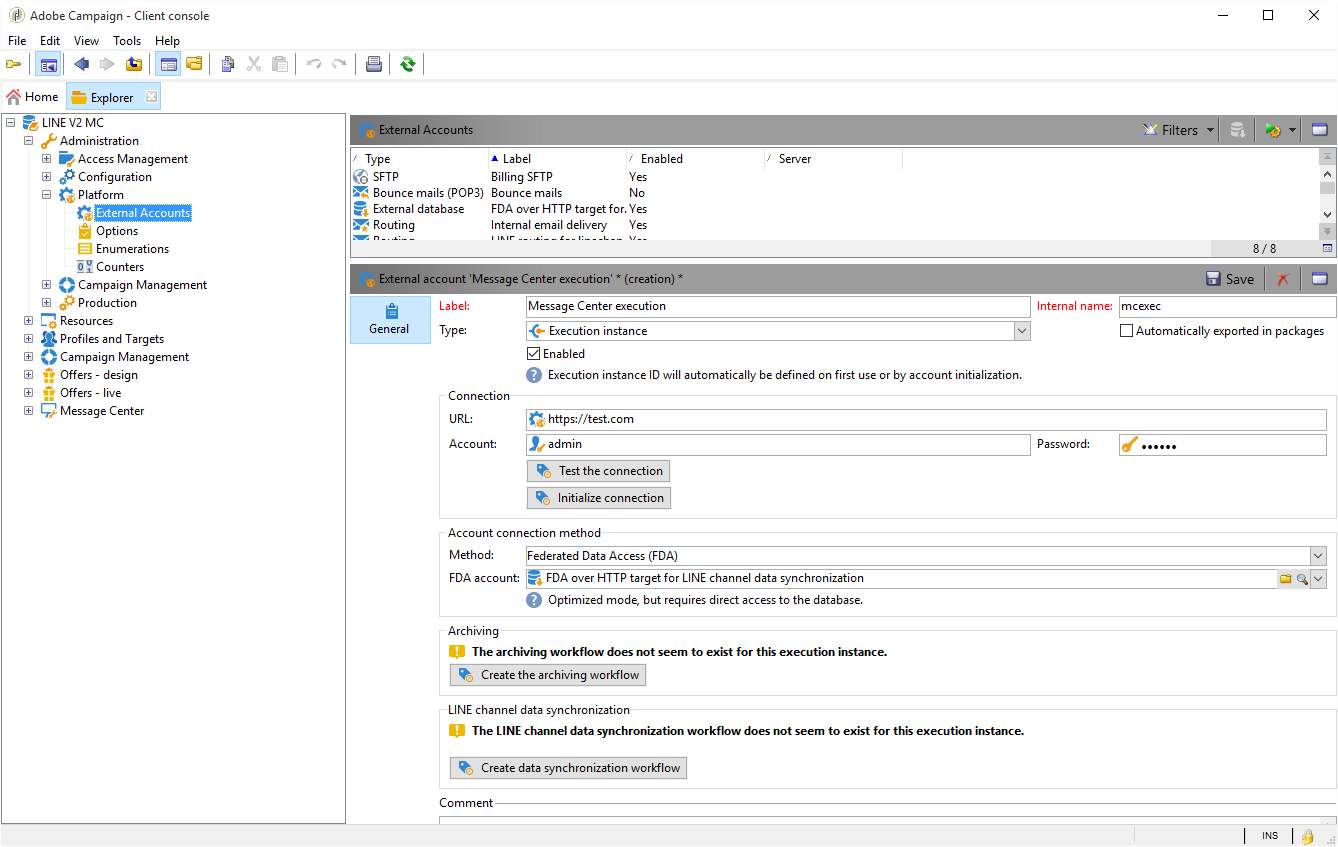Image resolution: width=1338 pixels, height=847 pixels.
Task: Close the Explorer tab
Action: (x=151, y=97)
